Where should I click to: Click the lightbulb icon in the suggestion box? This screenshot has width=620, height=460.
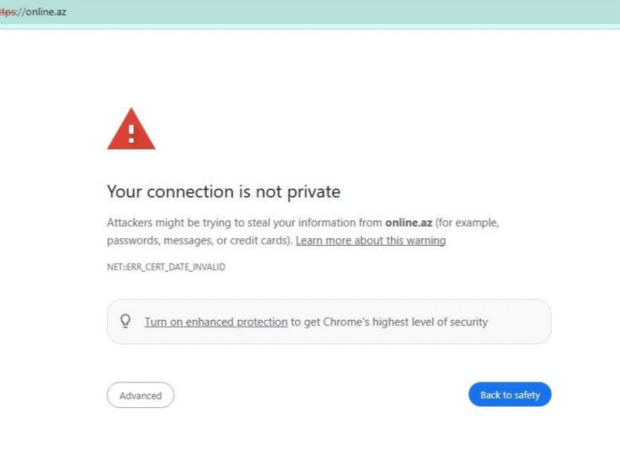click(x=125, y=322)
